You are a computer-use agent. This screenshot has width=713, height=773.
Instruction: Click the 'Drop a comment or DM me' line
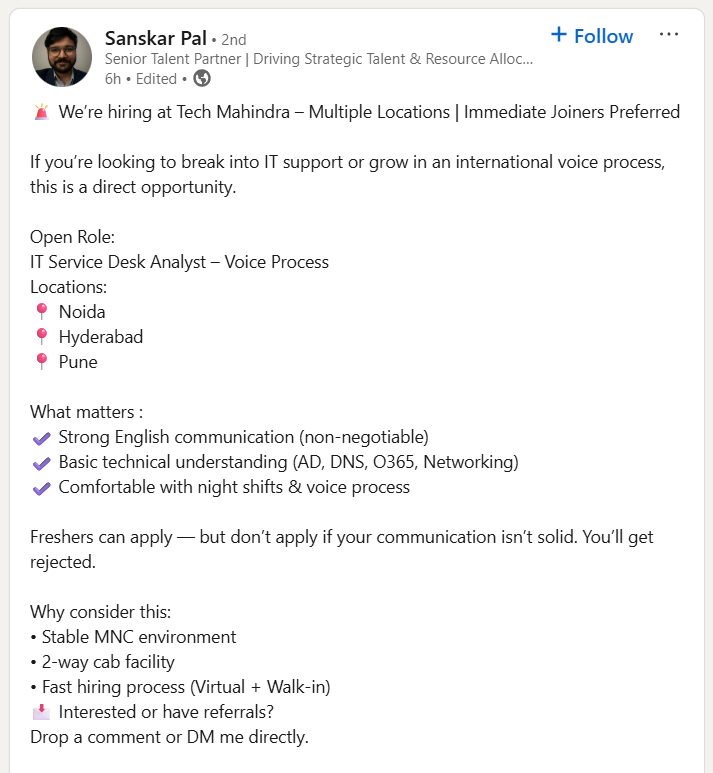pyautogui.click(x=169, y=737)
